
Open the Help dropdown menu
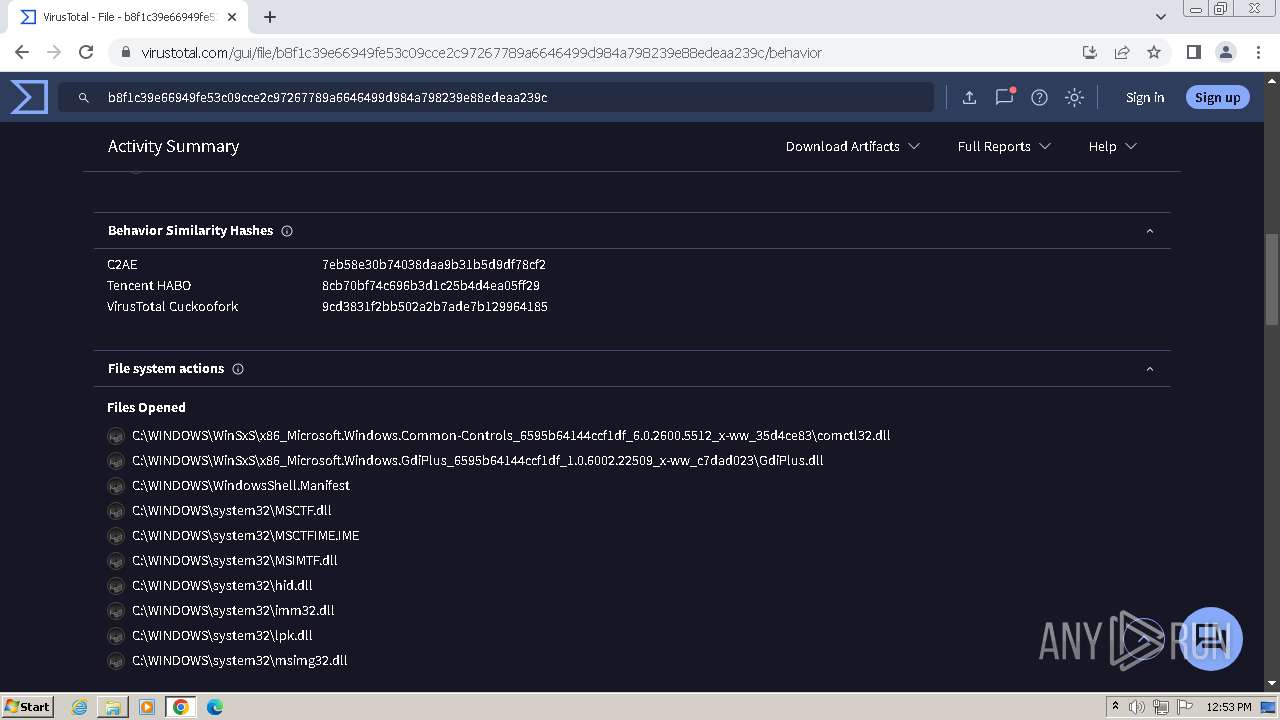[1113, 146]
